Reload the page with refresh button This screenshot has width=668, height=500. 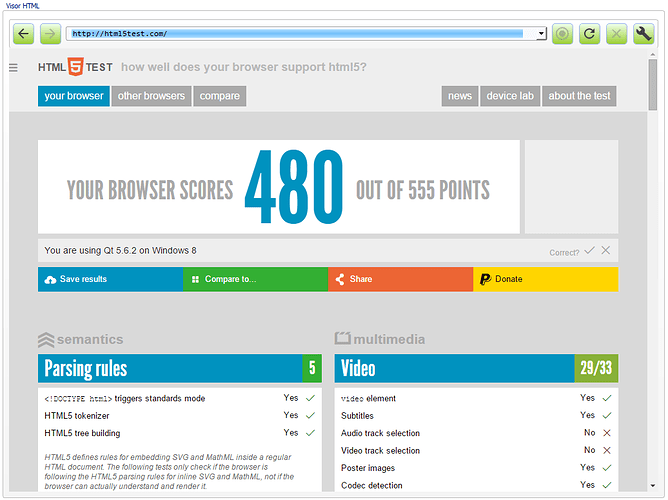pyautogui.click(x=589, y=34)
